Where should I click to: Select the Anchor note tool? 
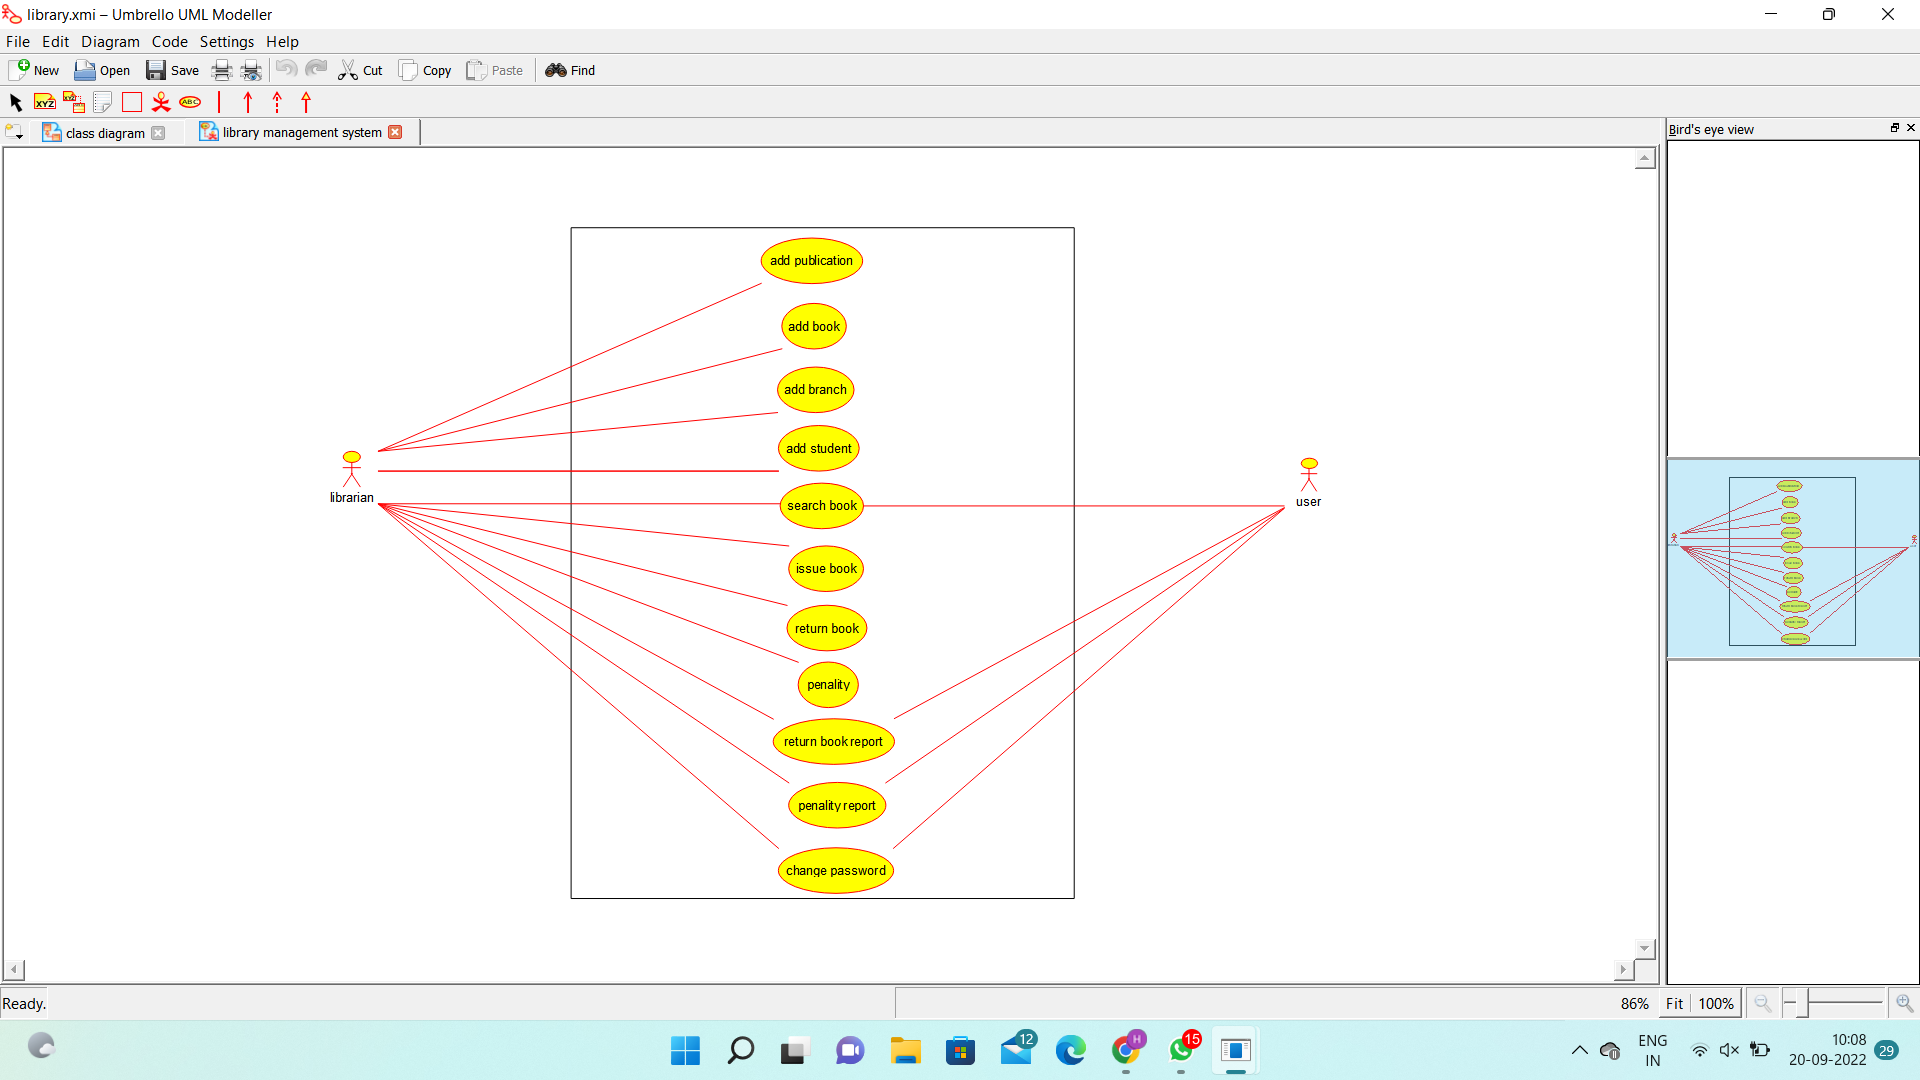(x=74, y=102)
